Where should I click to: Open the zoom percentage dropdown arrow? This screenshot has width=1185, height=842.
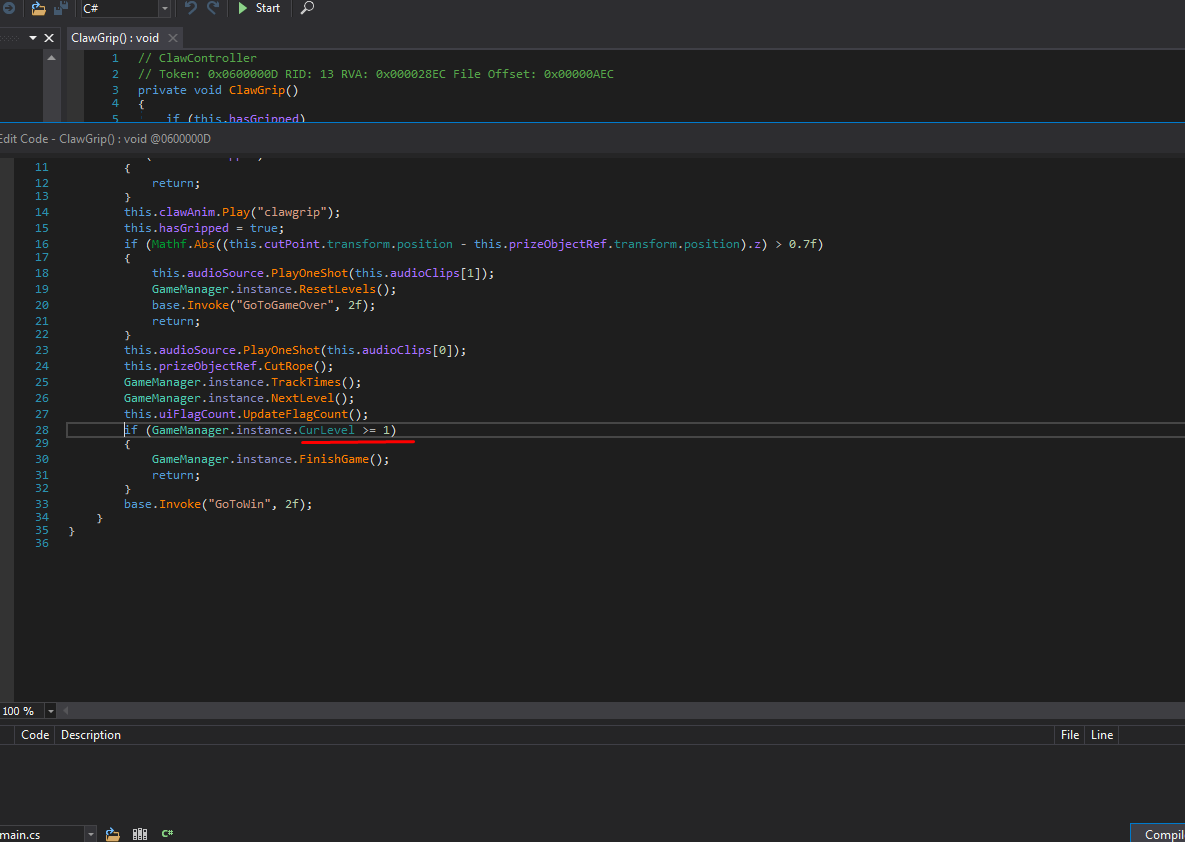(x=51, y=711)
